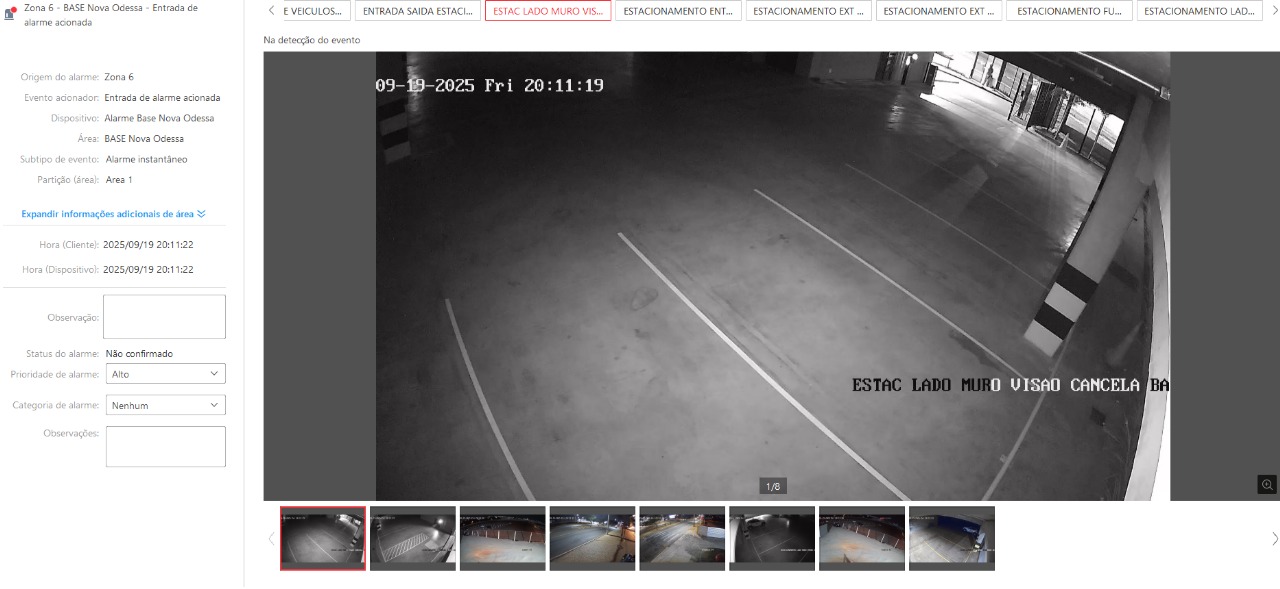Select the first highlighted camera thumbnail
This screenshot has height=589, width=1280.
(323, 538)
